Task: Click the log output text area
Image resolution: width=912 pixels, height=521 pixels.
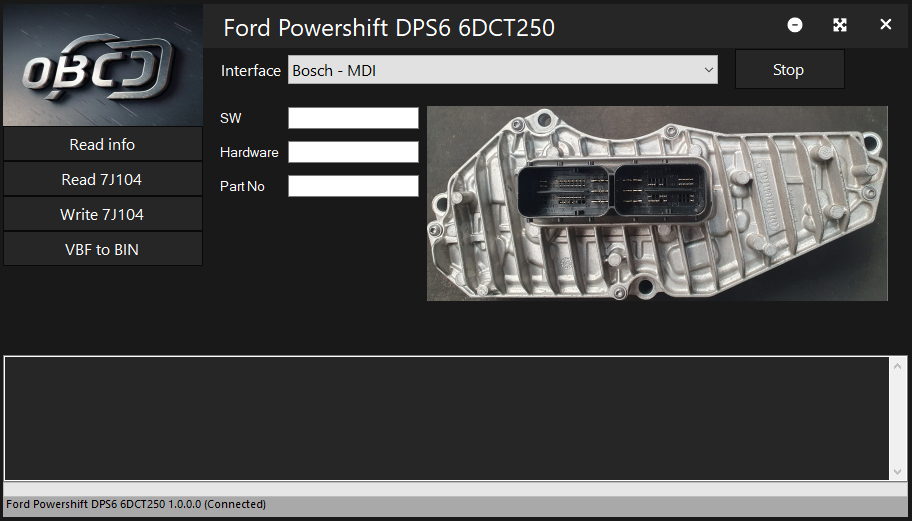Action: 447,419
